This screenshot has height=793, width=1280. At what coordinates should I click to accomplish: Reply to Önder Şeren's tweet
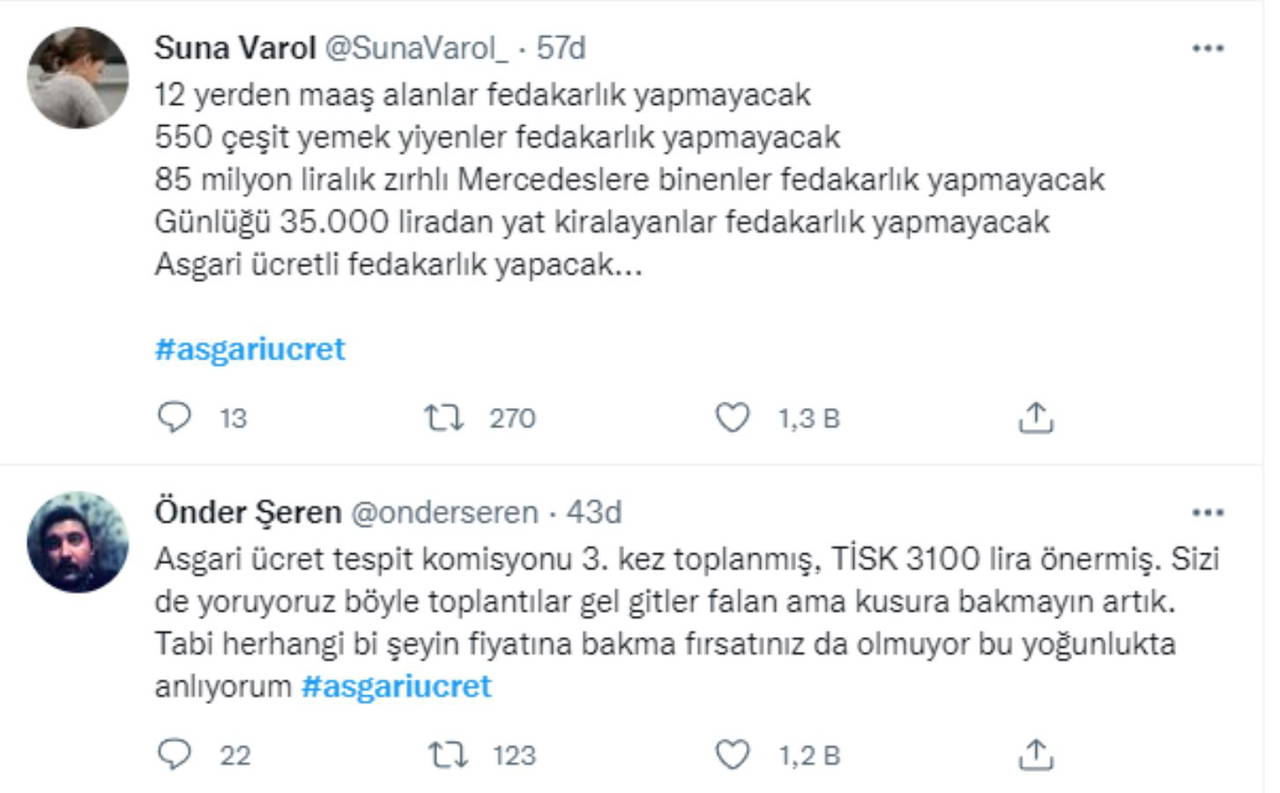point(174,754)
